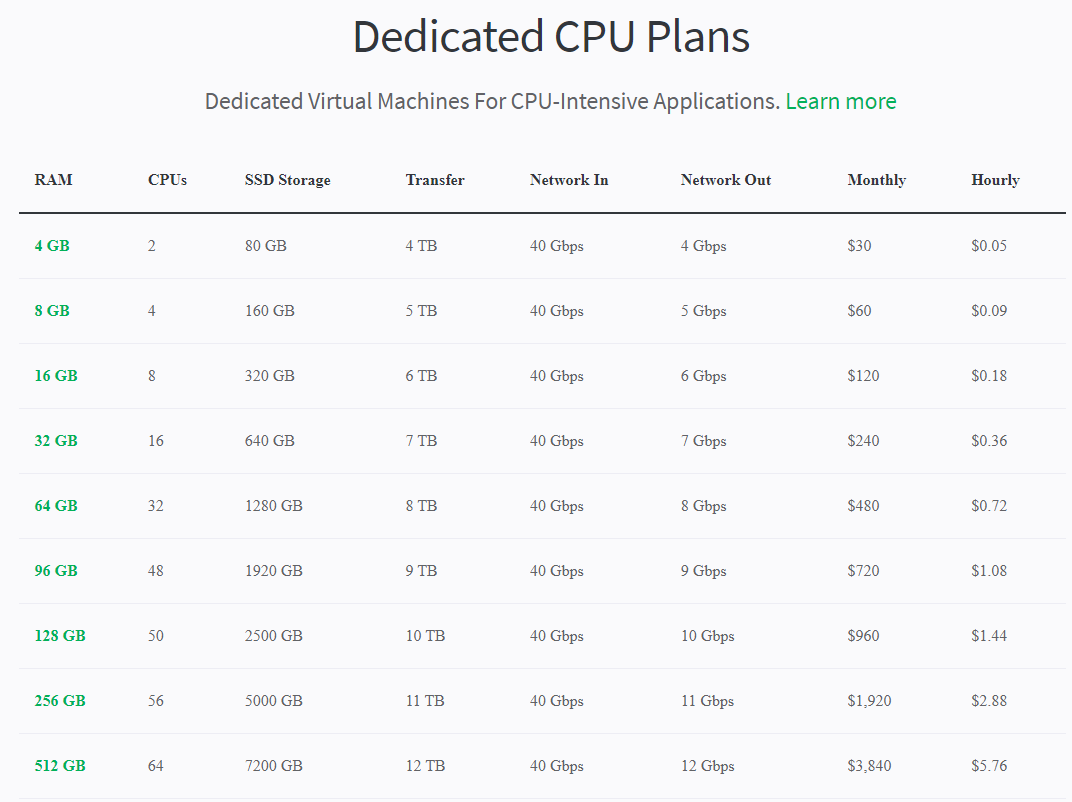Viewport: 1072px width, 802px height.
Task: Click the 256 GB RAM plan link
Action: coord(60,701)
